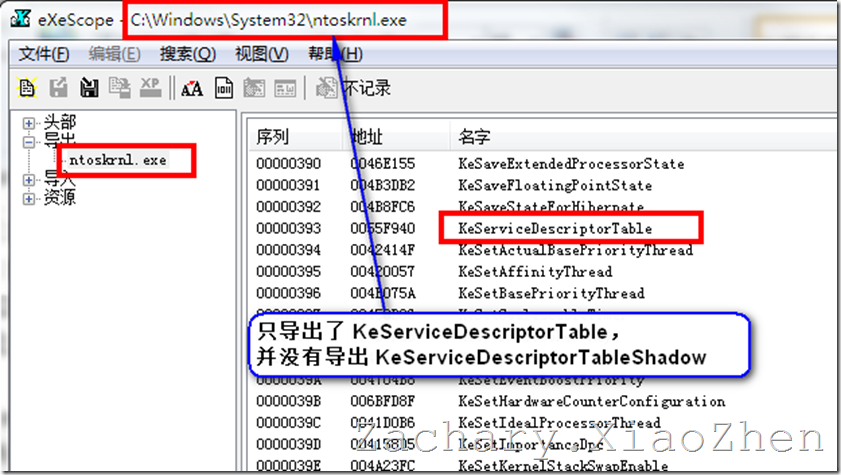841x475 pixels.
Task: Select KeSetIdealProcessorThread name
Action: (x=559, y=422)
